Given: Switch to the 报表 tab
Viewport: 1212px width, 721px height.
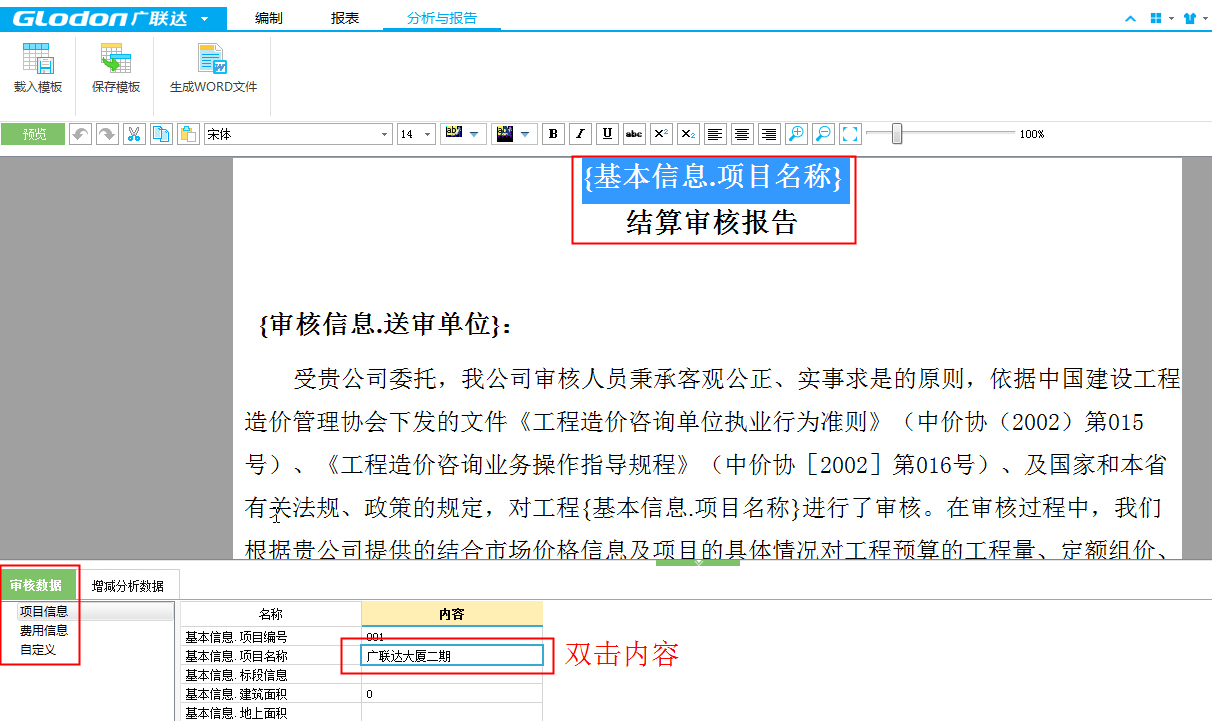Looking at the screenshot, I should pyautogui.click(x=345, y=18).
